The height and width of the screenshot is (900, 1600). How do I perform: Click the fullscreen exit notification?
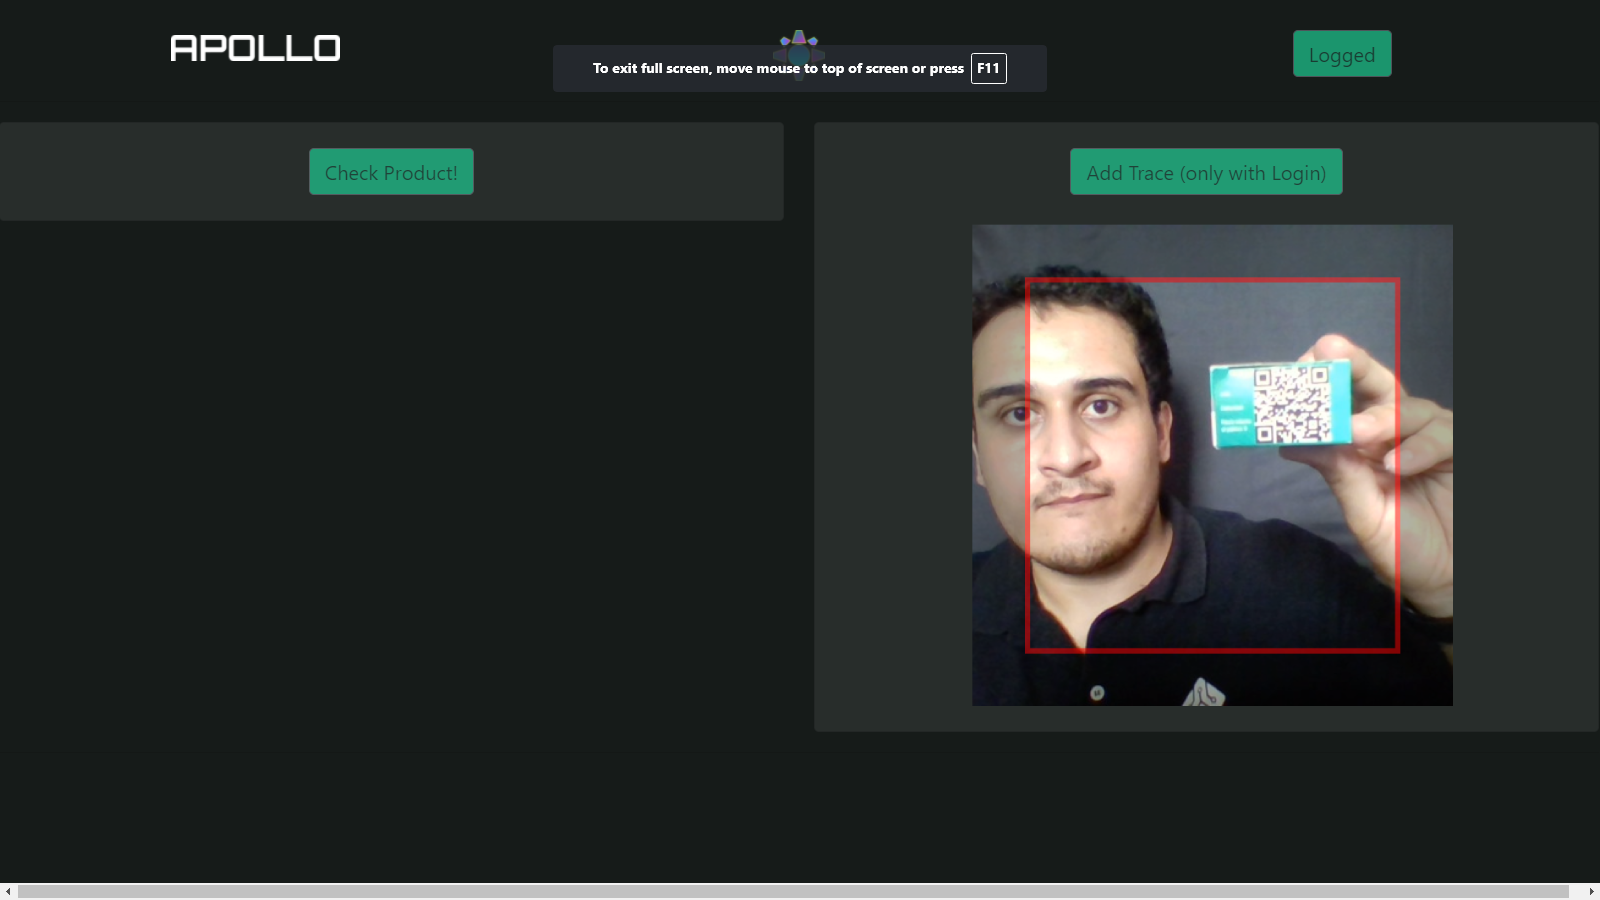[x=800, y=68]
